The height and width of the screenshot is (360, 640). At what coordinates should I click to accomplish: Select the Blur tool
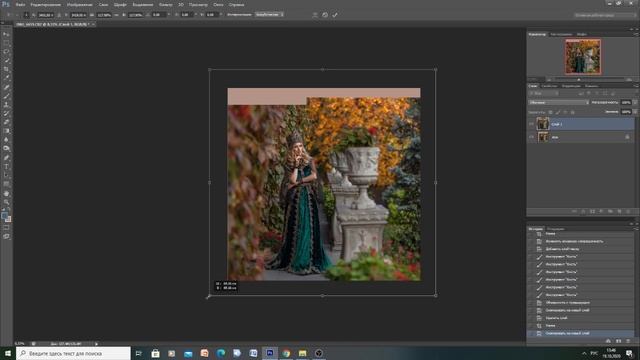[6, 140]
